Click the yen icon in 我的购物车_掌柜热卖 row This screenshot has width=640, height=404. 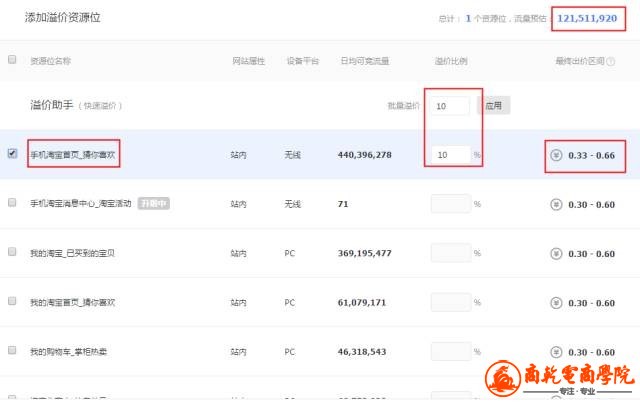(556, 352)
